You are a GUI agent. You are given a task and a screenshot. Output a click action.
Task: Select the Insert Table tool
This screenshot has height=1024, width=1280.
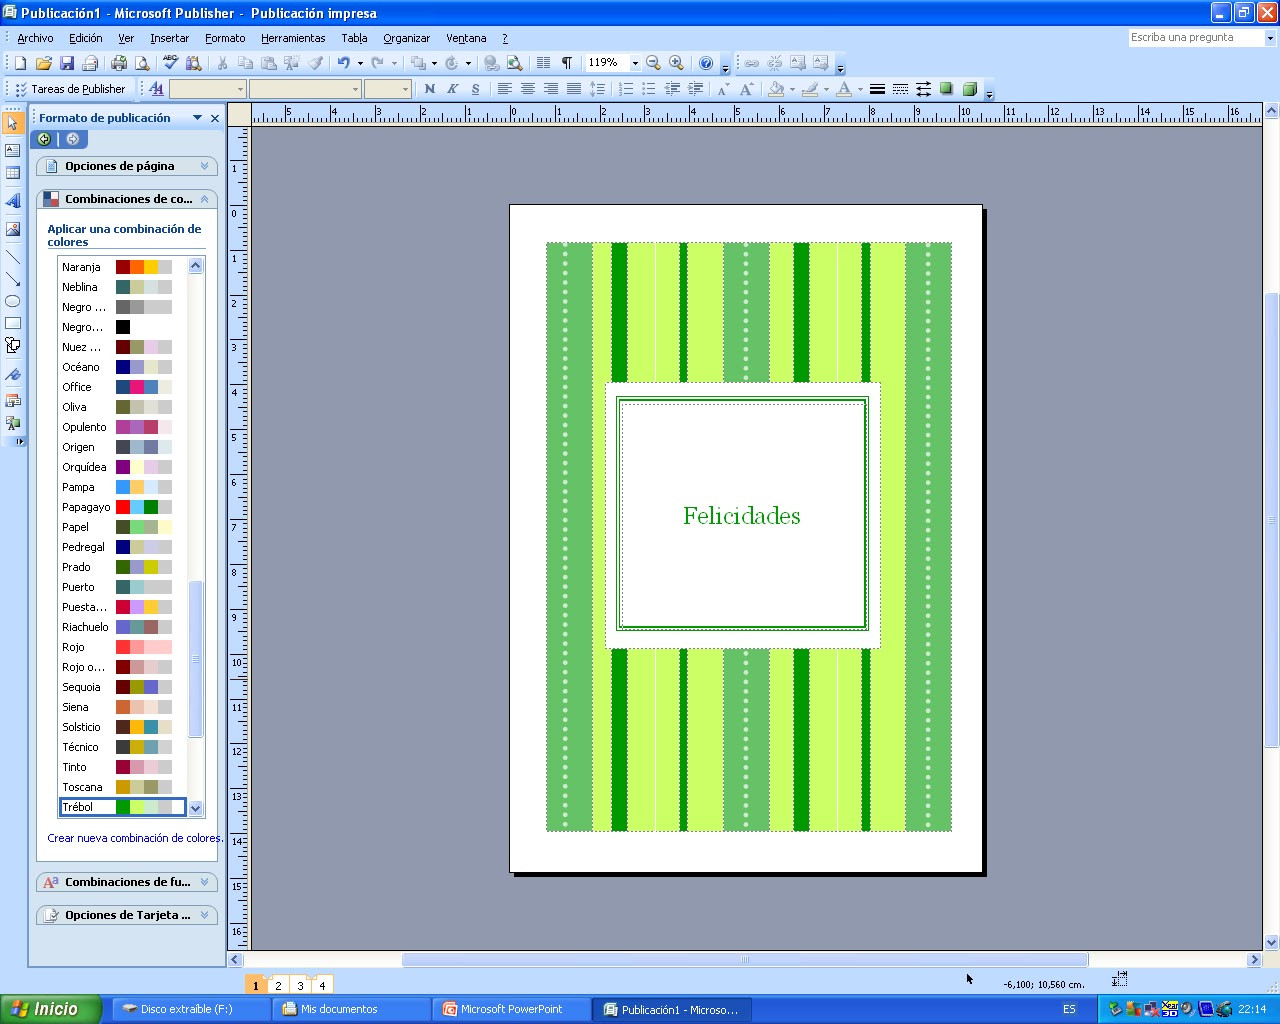click(x=13, y=172)
